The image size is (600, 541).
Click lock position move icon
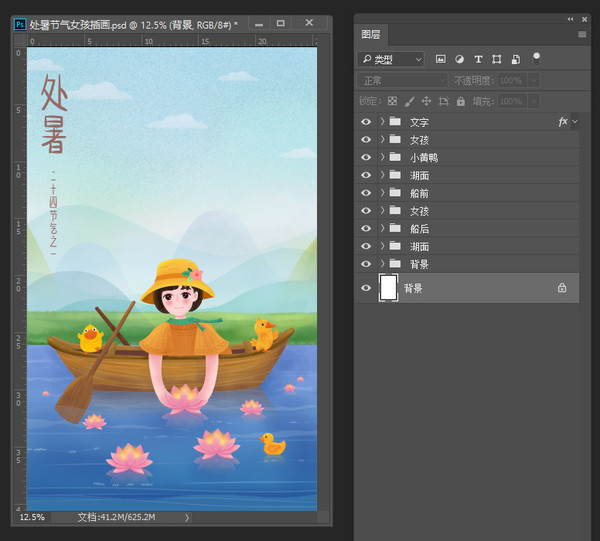pos(426,101)
